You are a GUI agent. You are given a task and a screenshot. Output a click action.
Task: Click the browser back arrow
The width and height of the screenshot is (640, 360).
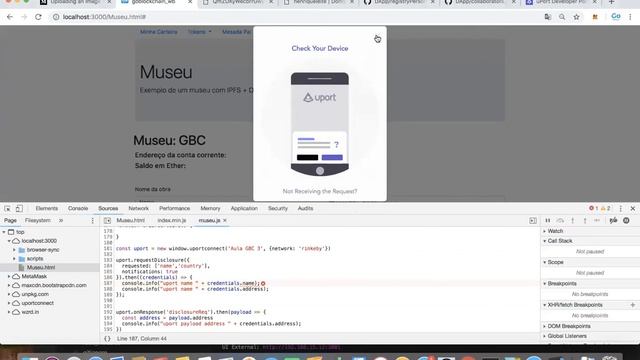(x=10, y=17)
